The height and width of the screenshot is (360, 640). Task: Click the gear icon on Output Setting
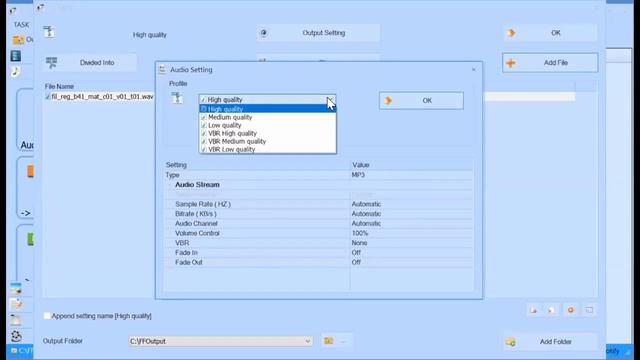coord(264,33)
